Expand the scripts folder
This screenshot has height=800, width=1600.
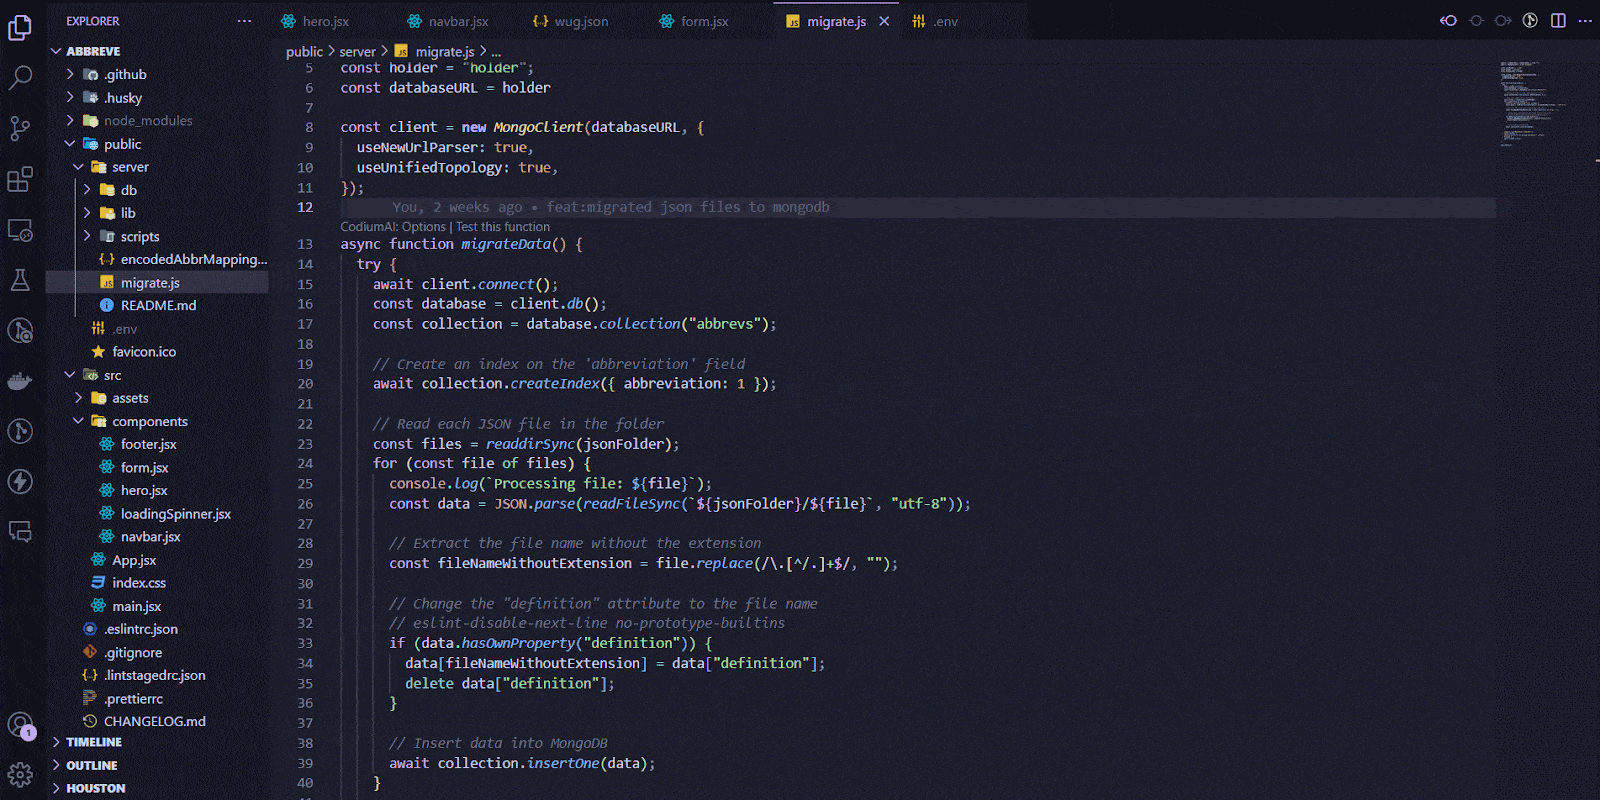pos(140,237)
